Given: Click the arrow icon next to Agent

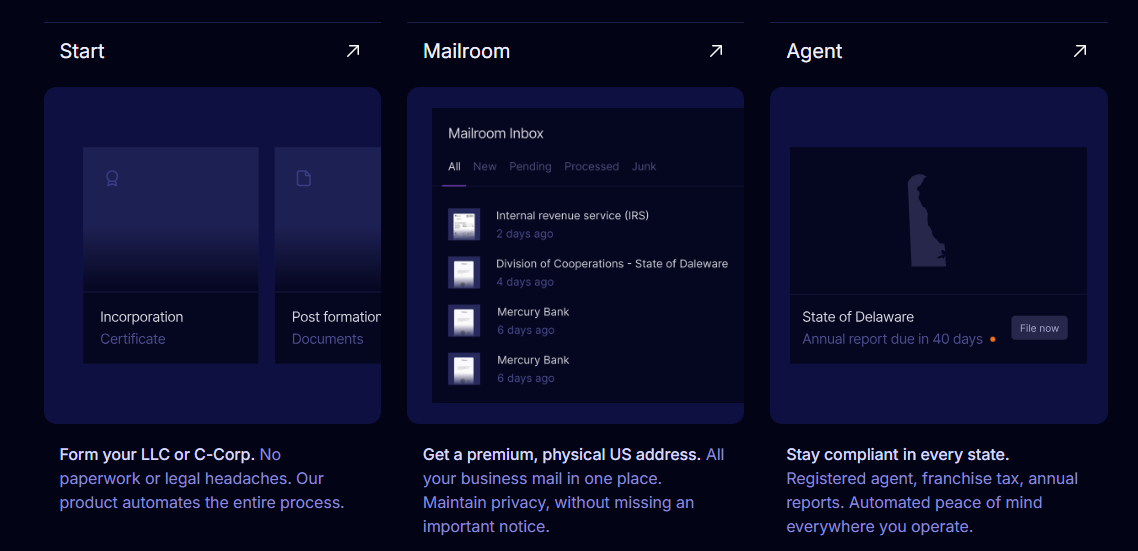Looking at the screenshot, I should pyautogui.click(x=1080, y=51).
